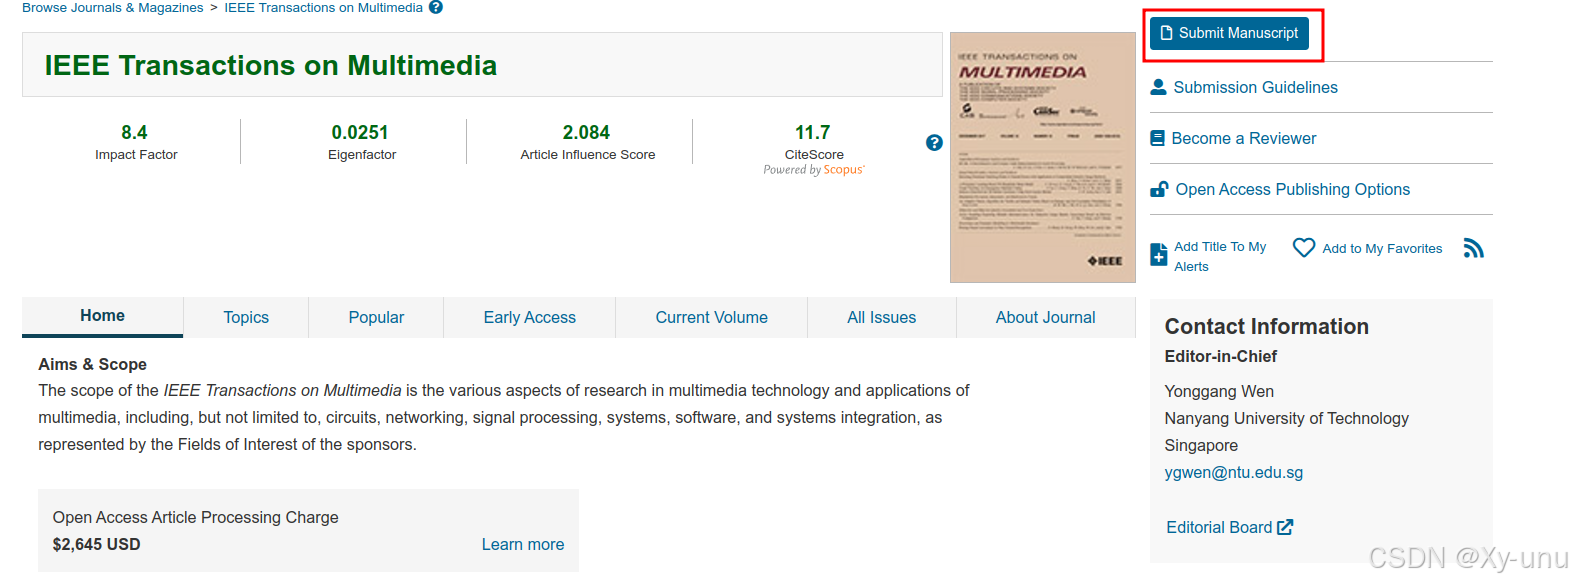
Task: Open the Become a Reviewer link
Action: pos(1243,138)
